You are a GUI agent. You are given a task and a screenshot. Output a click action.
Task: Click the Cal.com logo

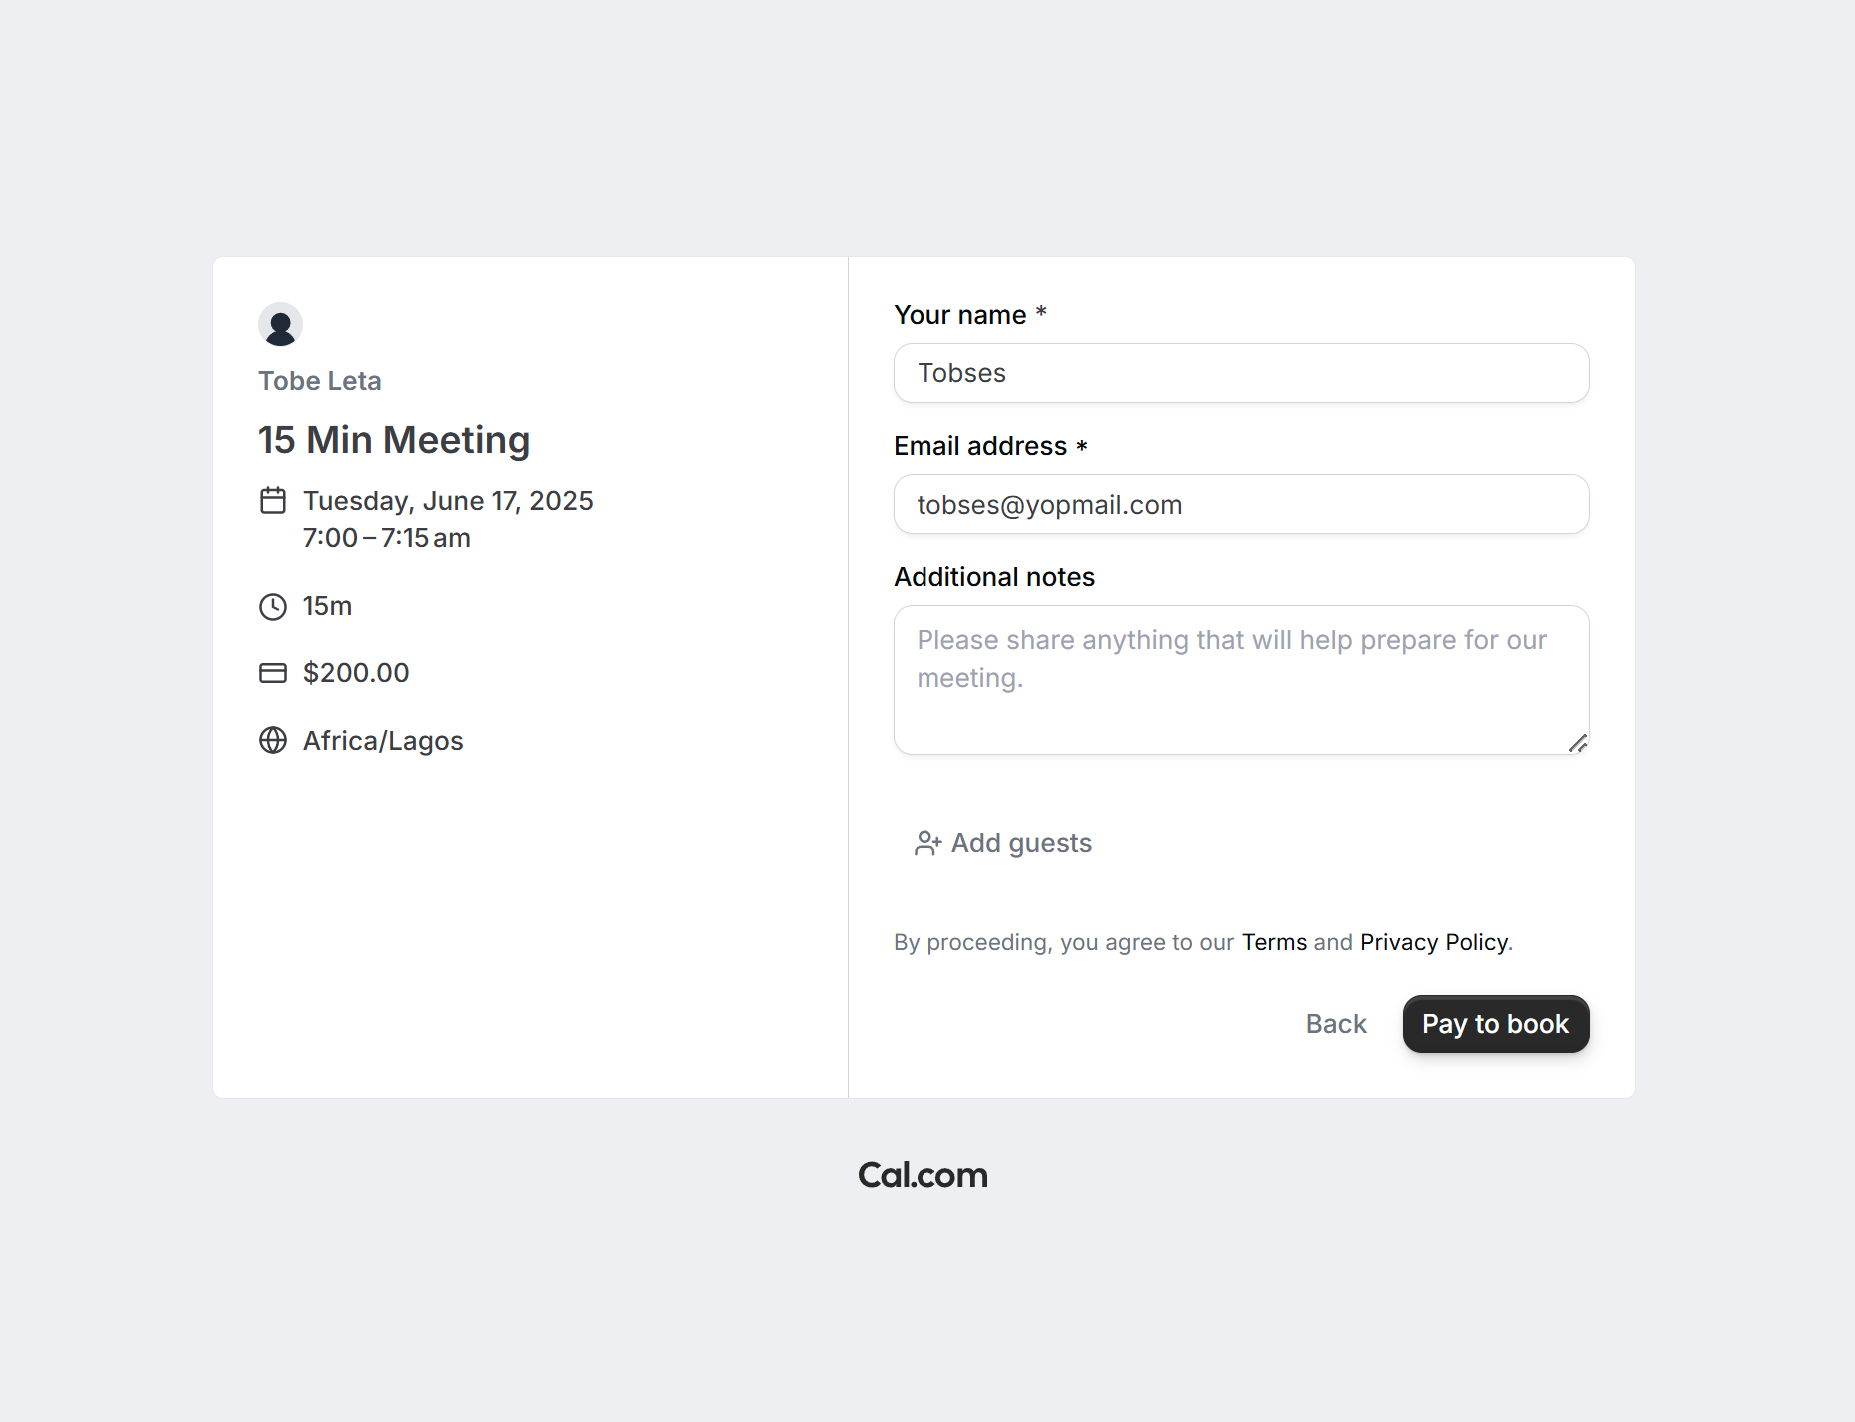click(x=923, y=1175)
